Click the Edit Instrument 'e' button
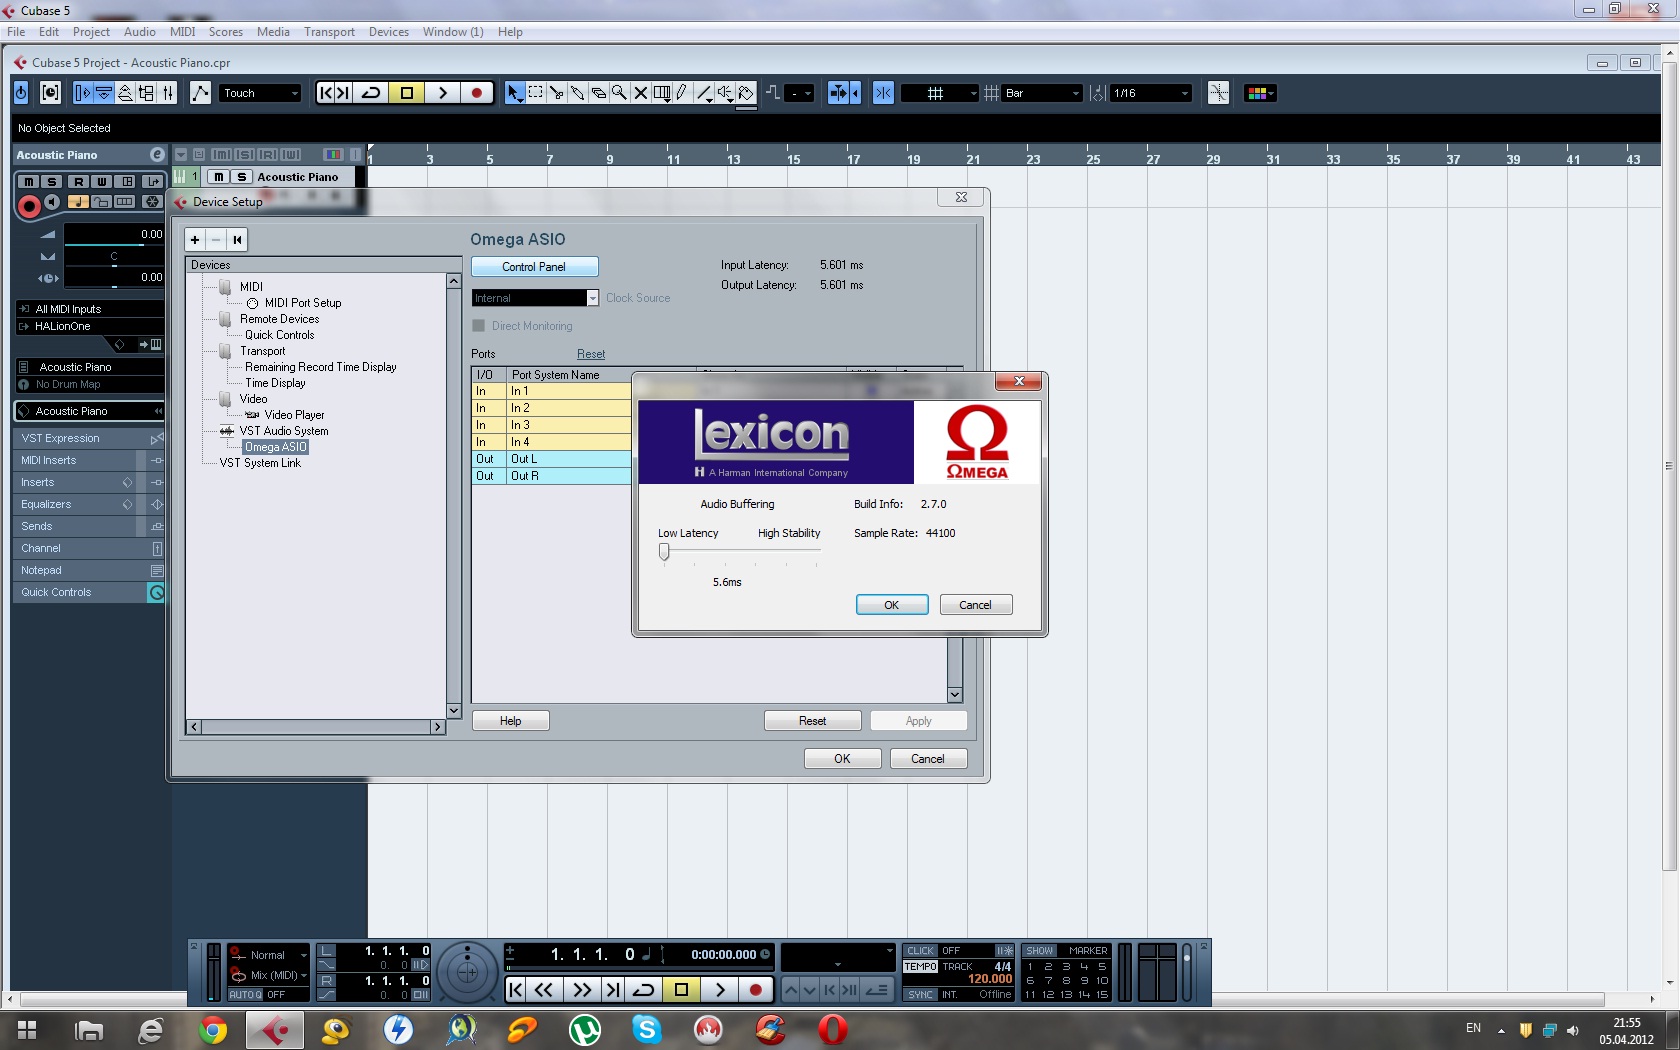Viewport: 1680px width, 1050px height. (157, 155)
